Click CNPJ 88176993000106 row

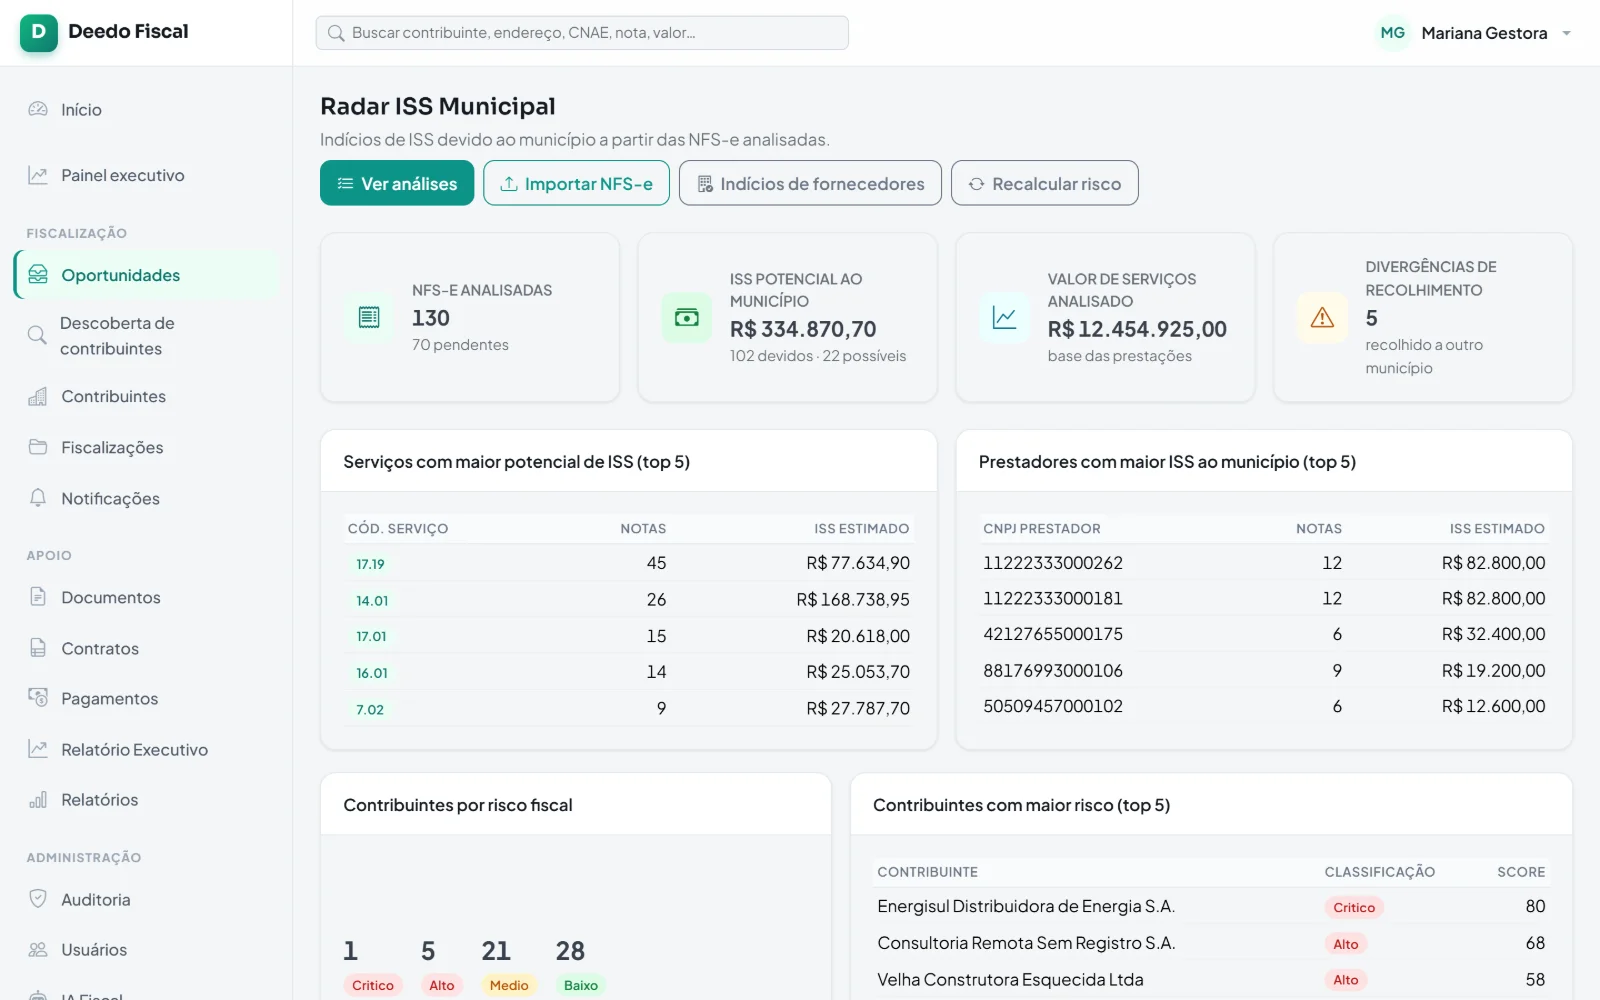pos(1264,670)
